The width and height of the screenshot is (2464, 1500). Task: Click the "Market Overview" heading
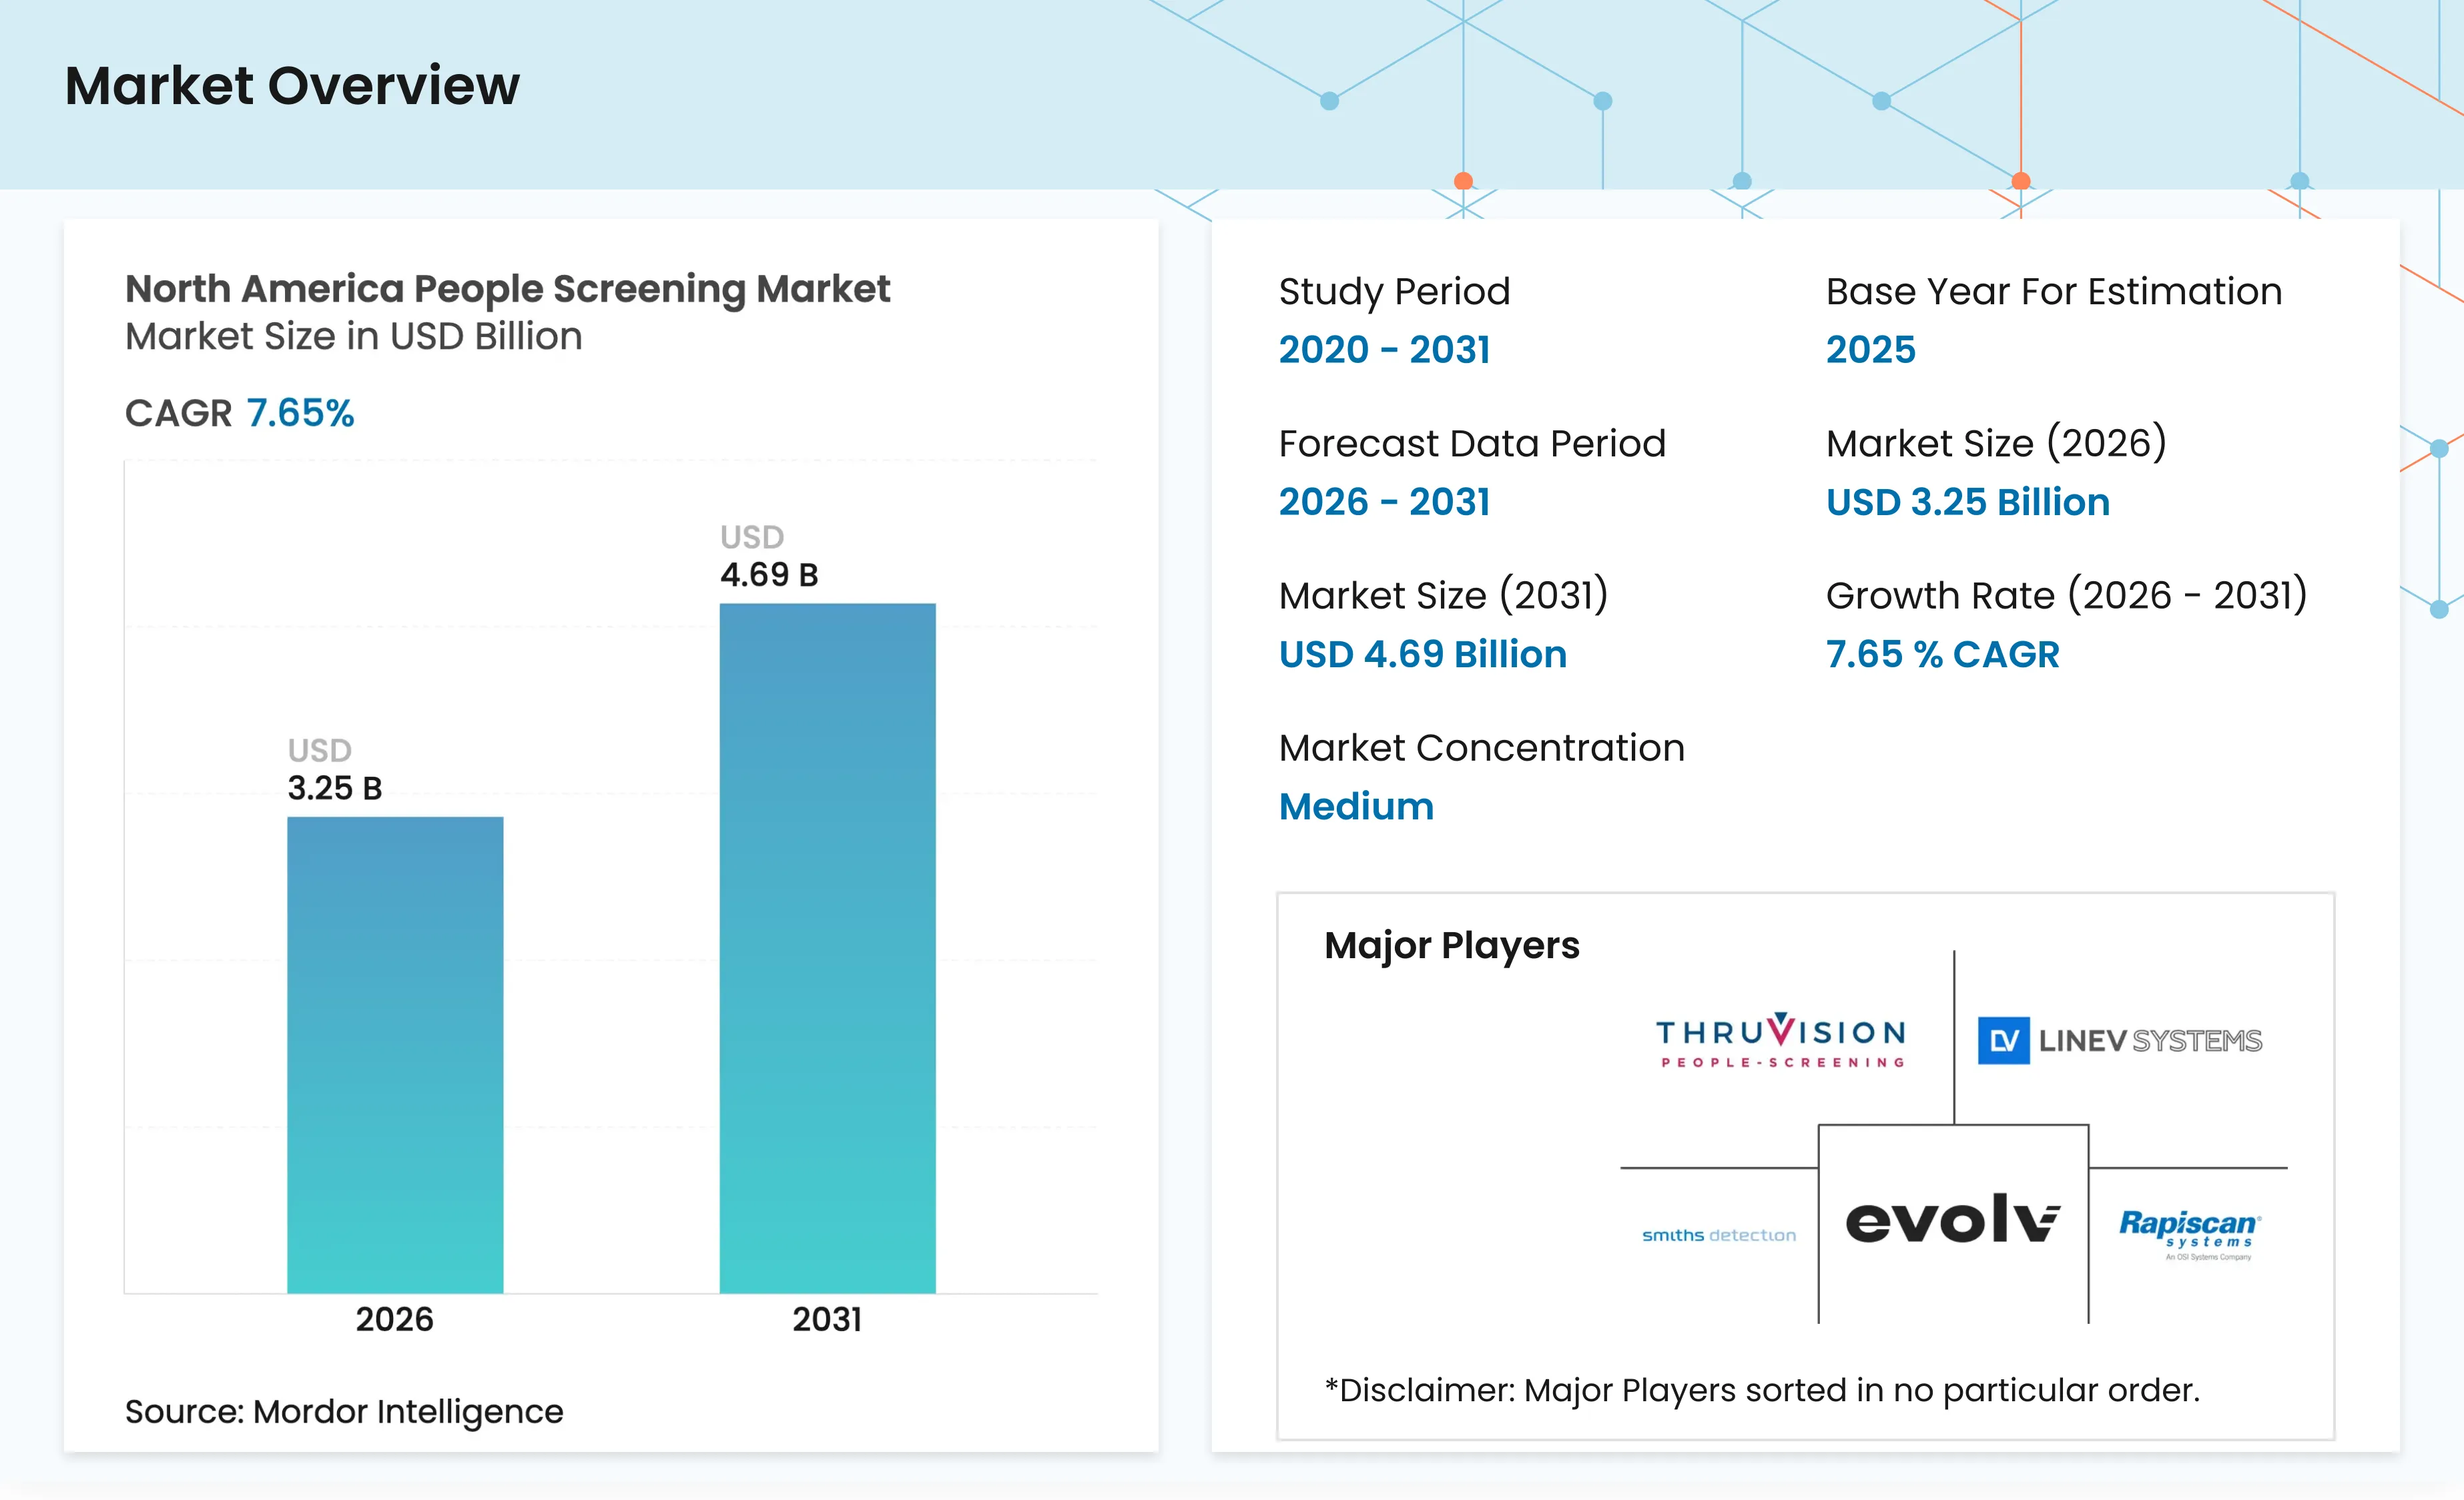click(x=292, y=86)
